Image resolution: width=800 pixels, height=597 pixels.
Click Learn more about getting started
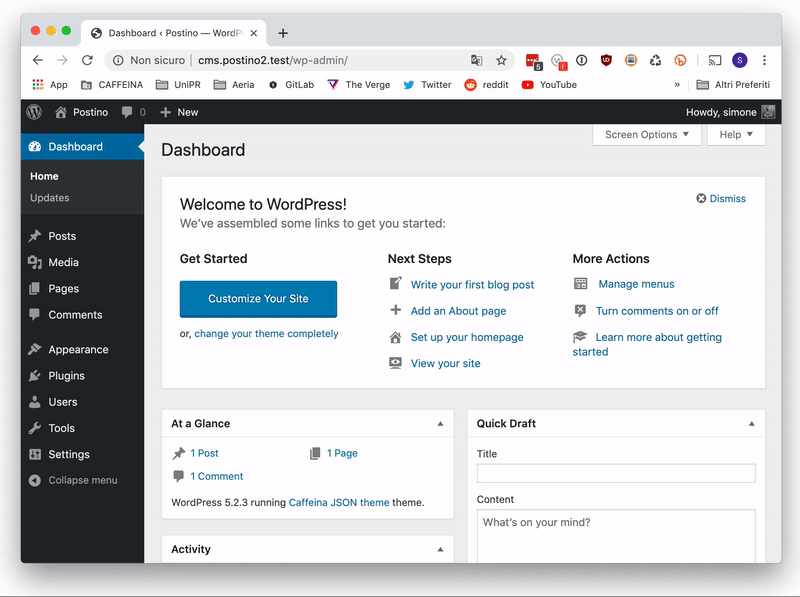pos(647,344)
